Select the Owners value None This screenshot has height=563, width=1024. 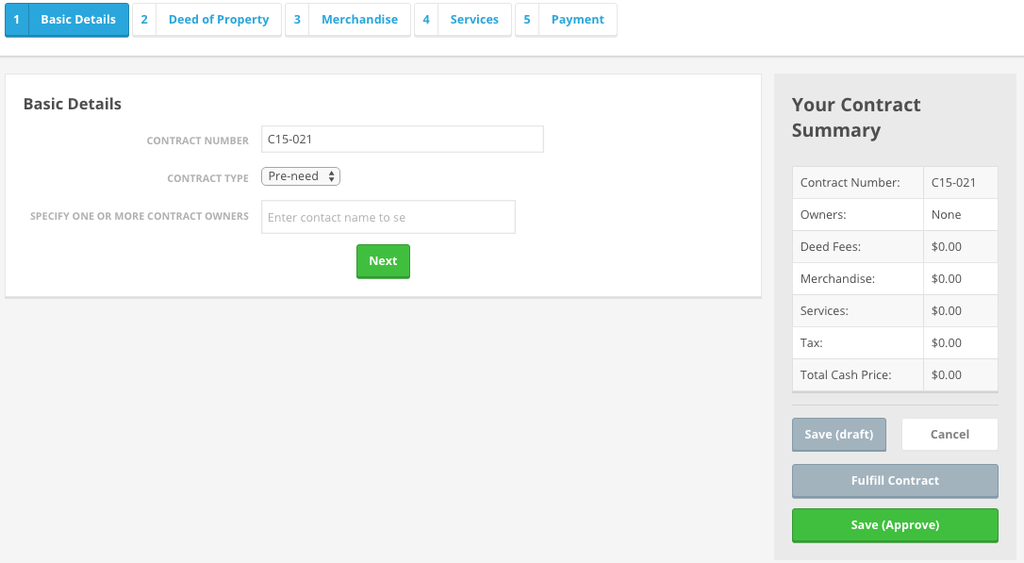[x=946, y=215]
